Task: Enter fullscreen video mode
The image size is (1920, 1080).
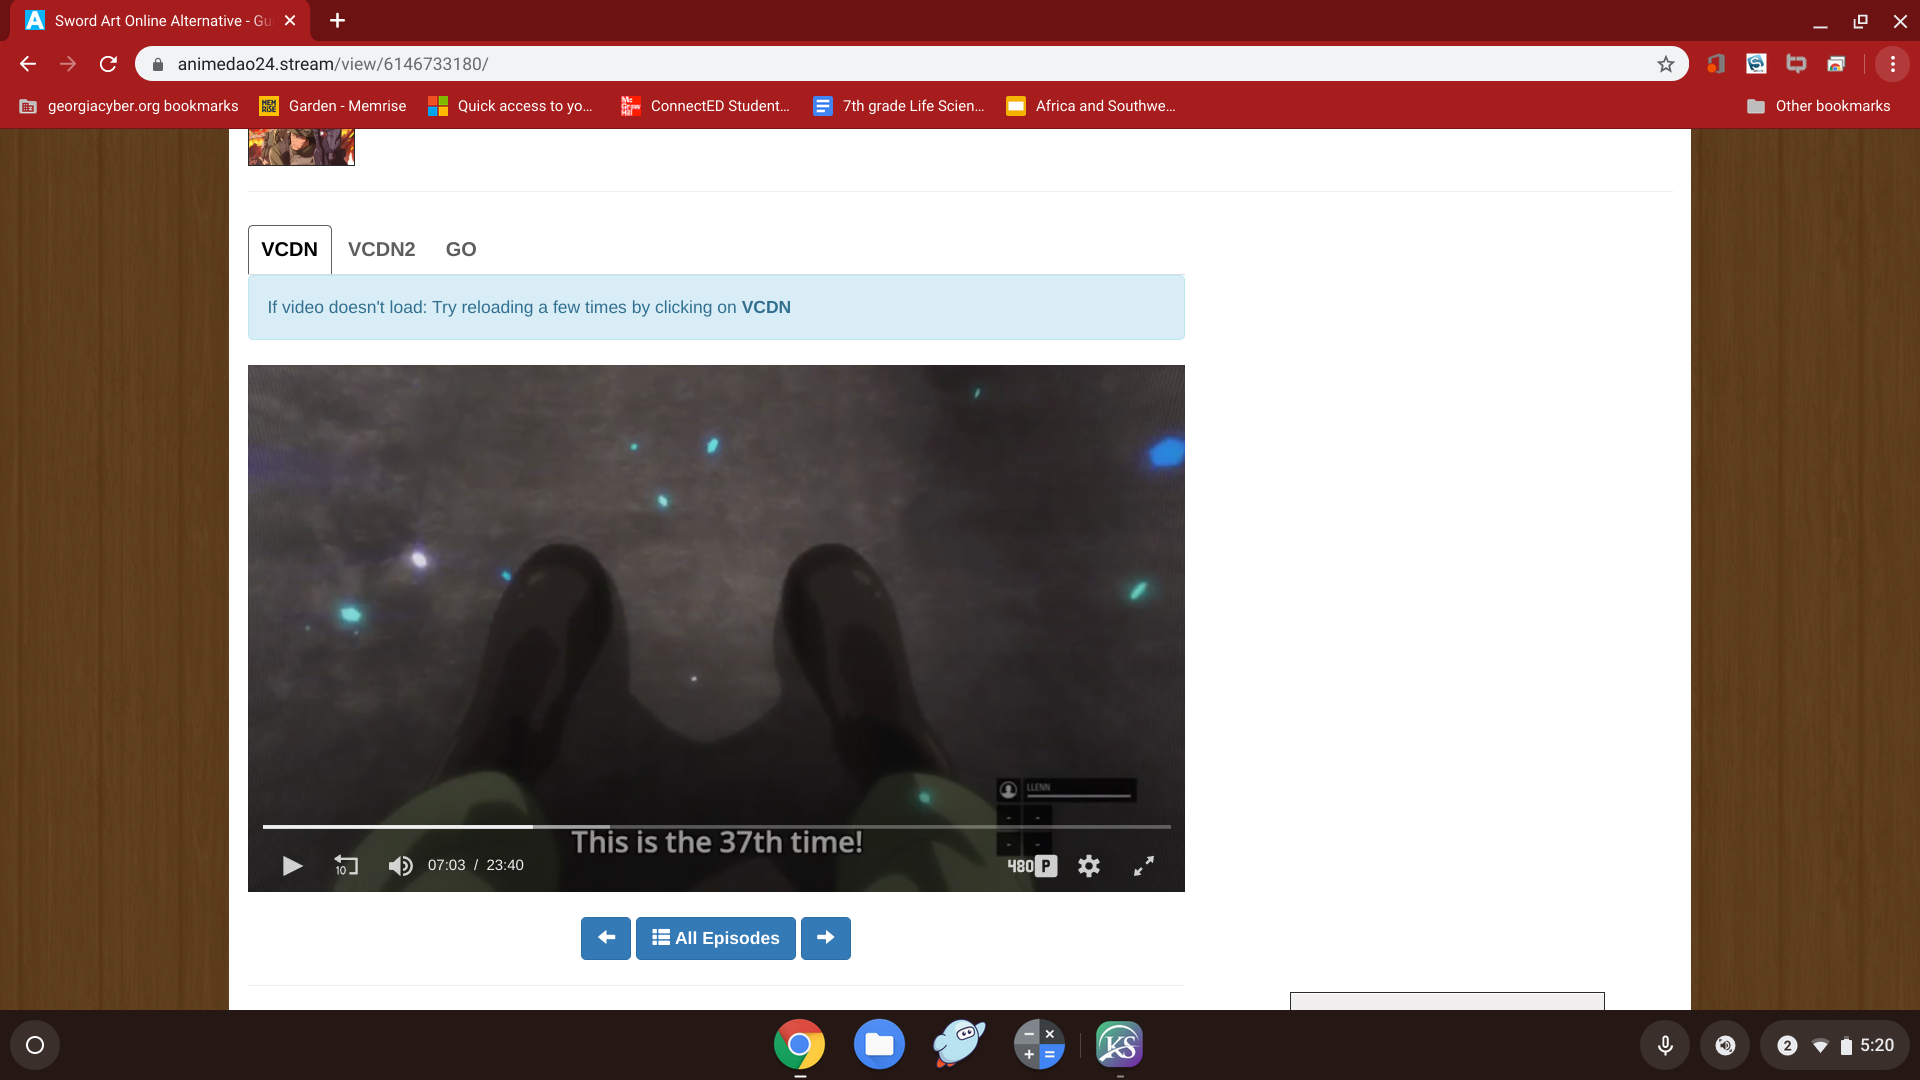Action: (x=1144, y=866)
